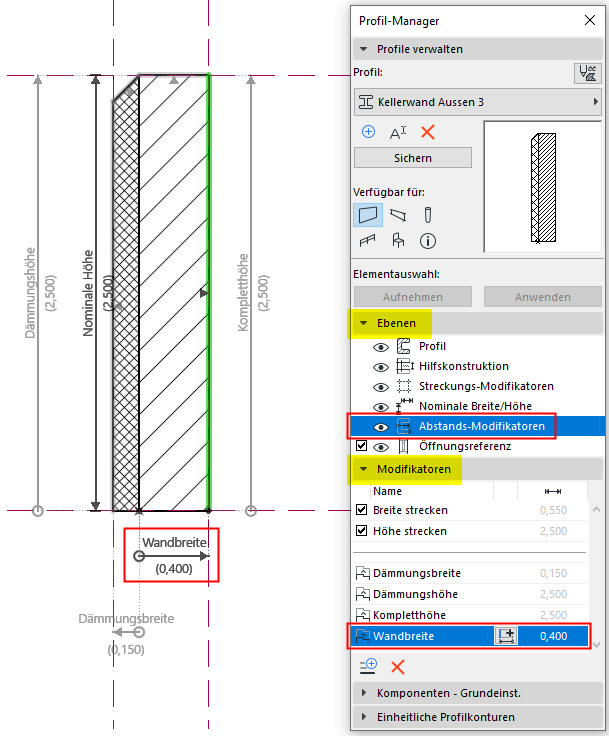609x736 pixels.
Task: Click the Abstands-Modifikatoren layer icon
Action: (403, 426)
